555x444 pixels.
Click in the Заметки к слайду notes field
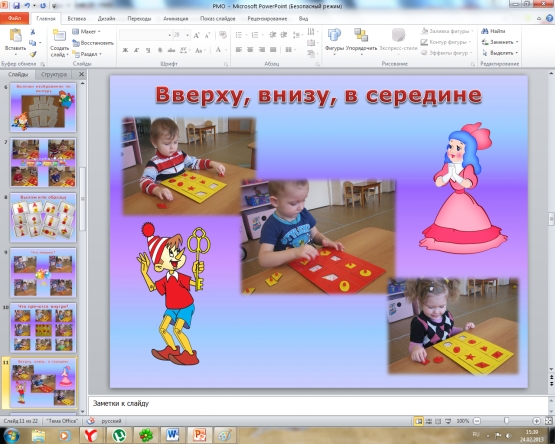tap(318, 405)
